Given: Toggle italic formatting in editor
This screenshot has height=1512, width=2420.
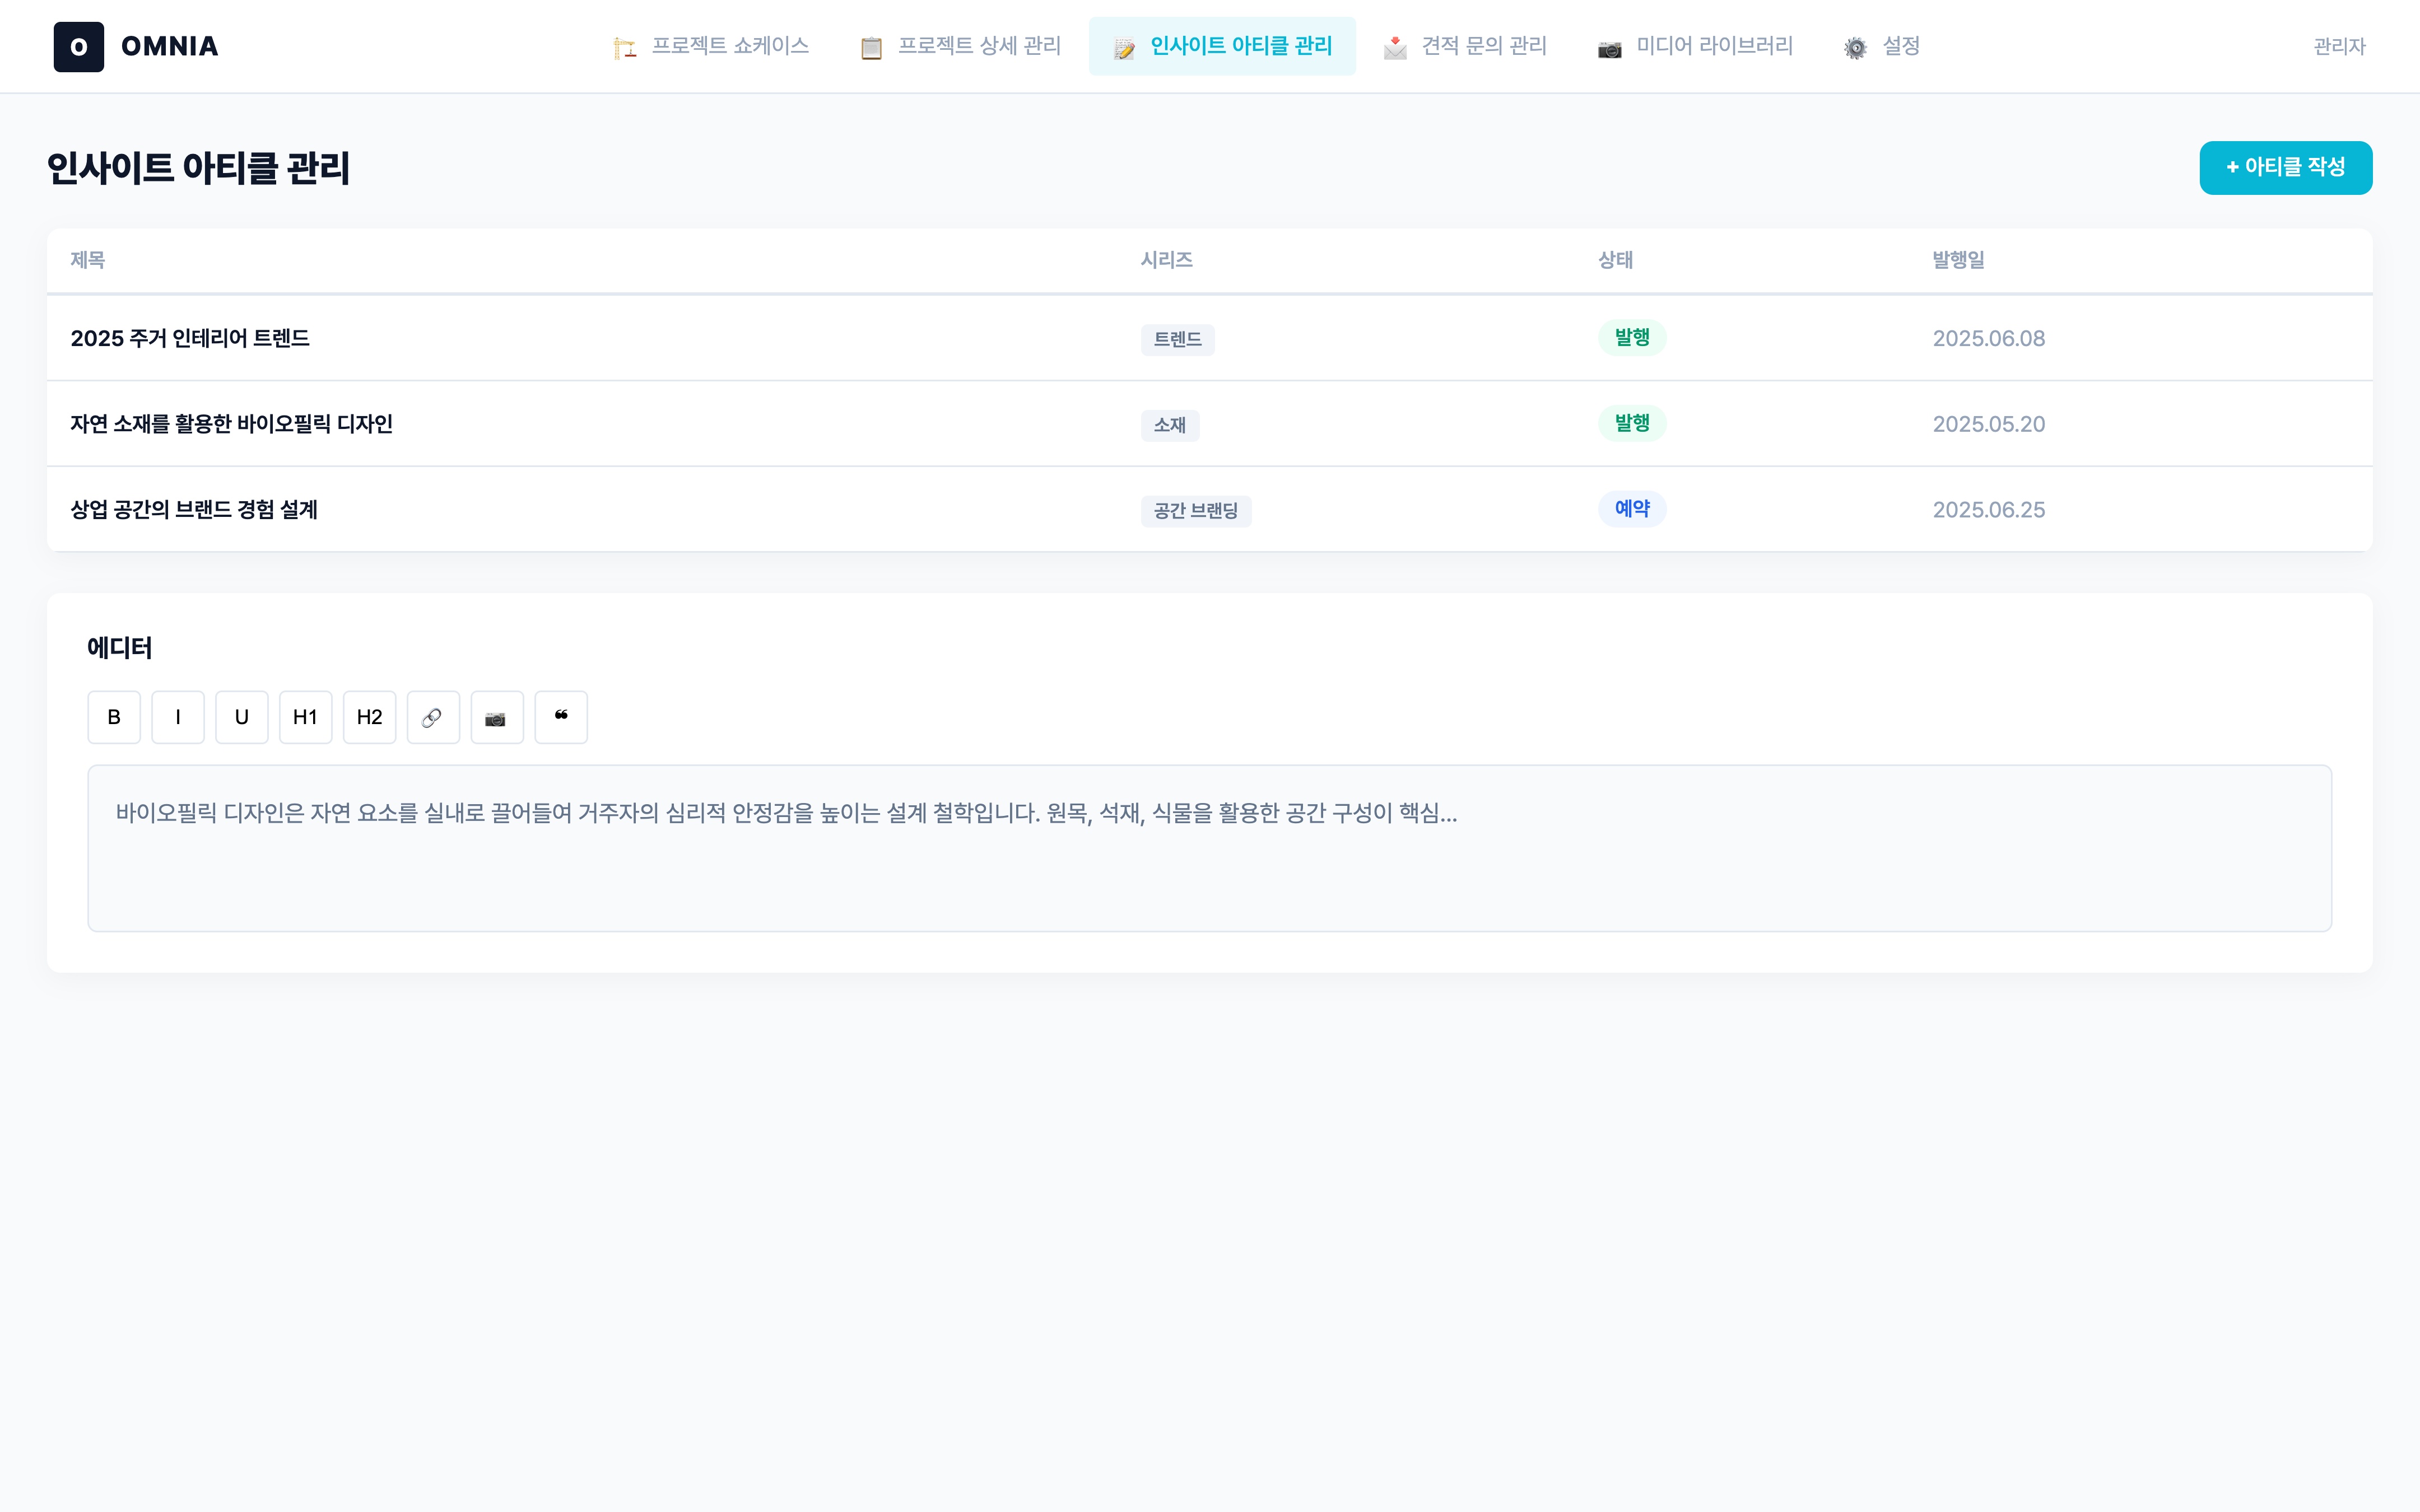Looking at the screenshot, I should pos(178,717).
